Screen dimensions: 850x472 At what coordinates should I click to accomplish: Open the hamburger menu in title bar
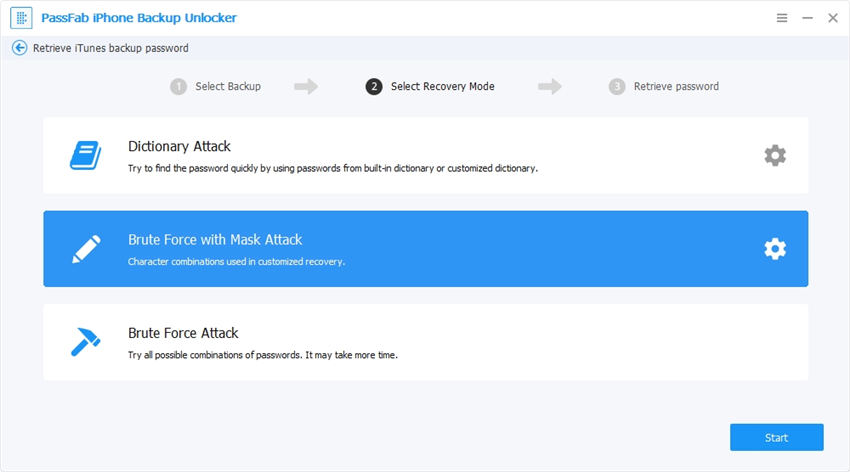pos(782,19)
